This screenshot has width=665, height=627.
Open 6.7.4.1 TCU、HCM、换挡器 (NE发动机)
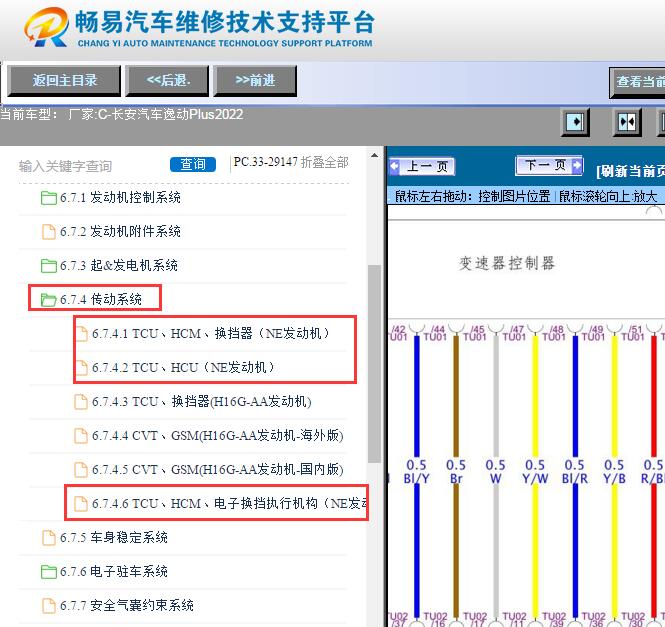[x=211, y=333]
